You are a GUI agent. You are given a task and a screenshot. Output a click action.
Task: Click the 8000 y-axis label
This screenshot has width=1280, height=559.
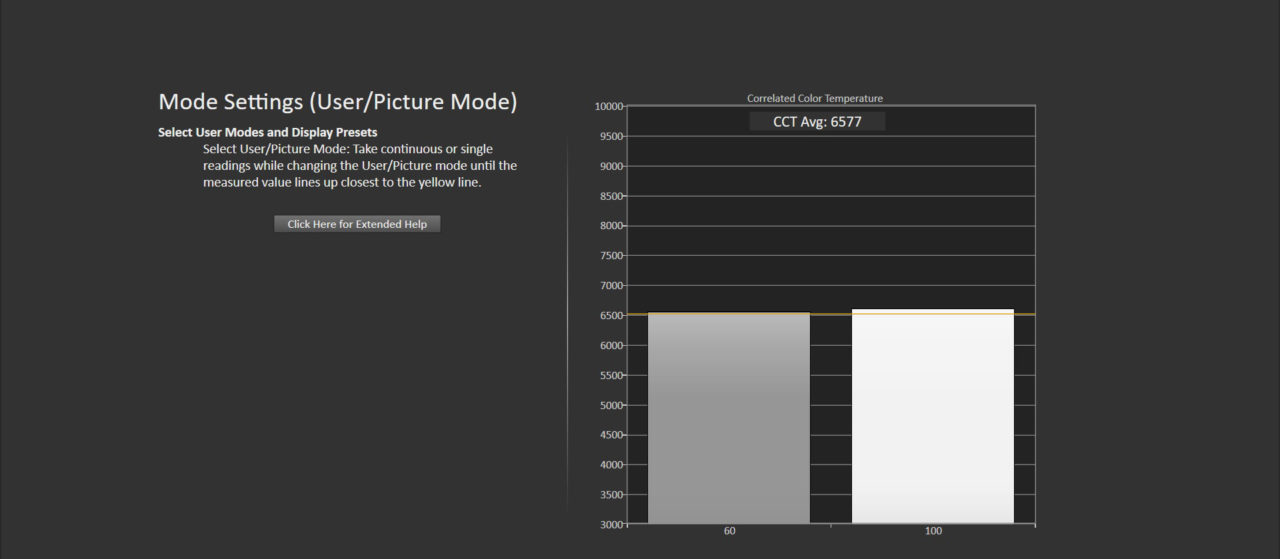click(611, 226)
